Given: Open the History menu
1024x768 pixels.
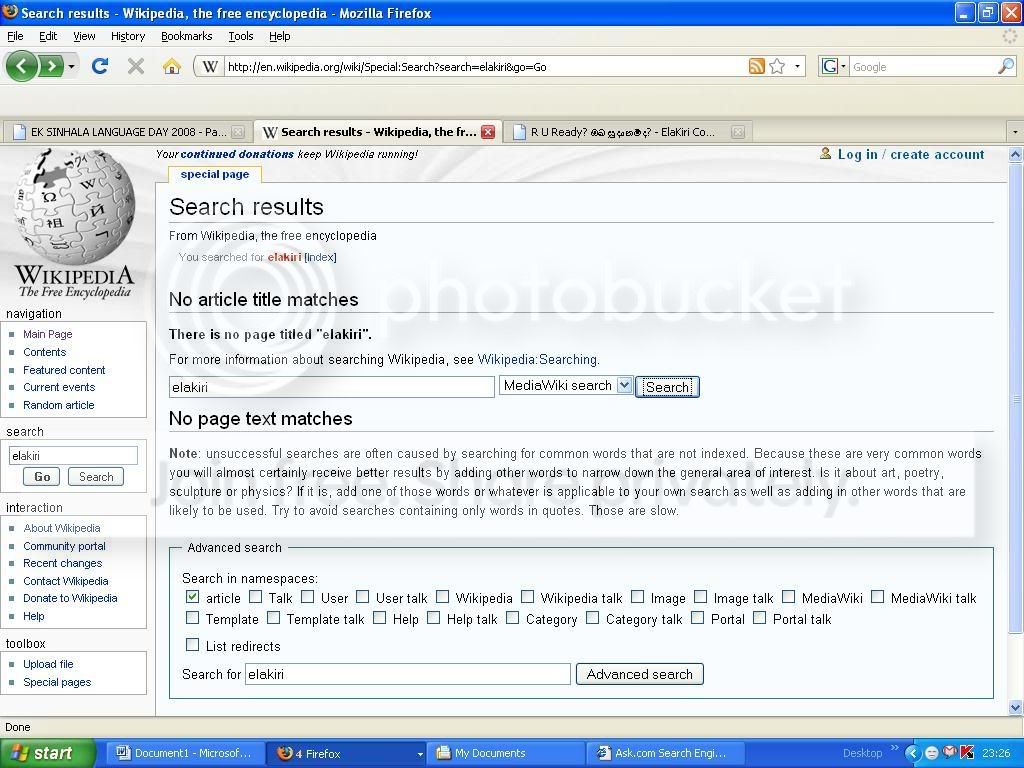Looking at the screenshot, I should [128, 36].
